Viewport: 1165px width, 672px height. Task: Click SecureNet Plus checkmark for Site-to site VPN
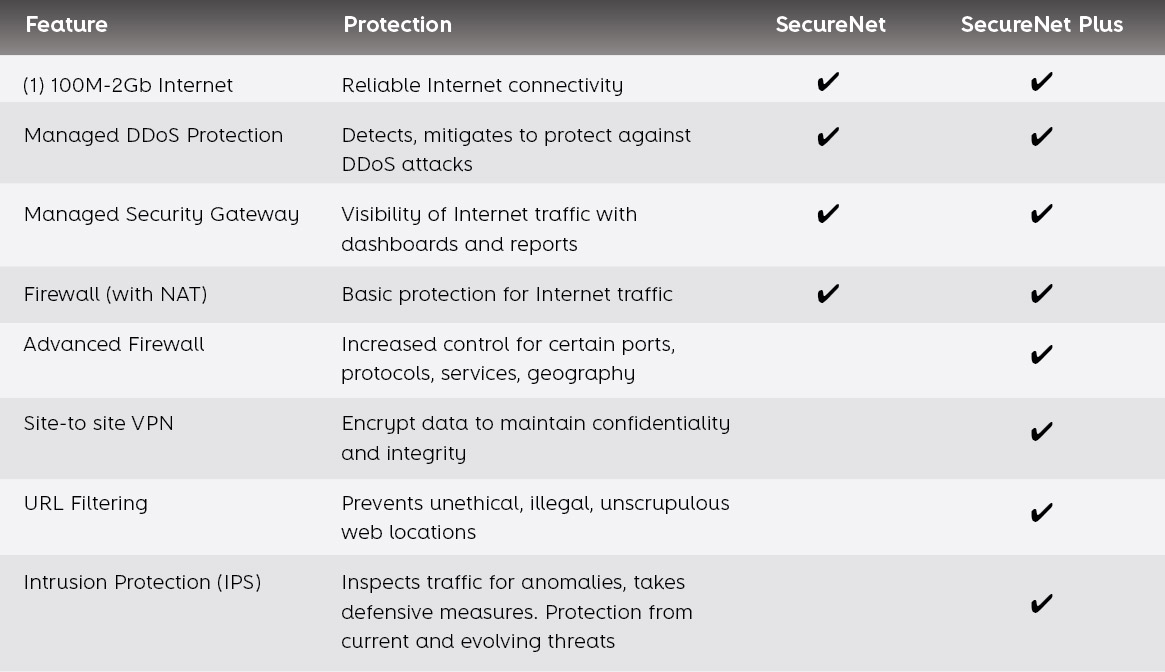point(1041,431)
